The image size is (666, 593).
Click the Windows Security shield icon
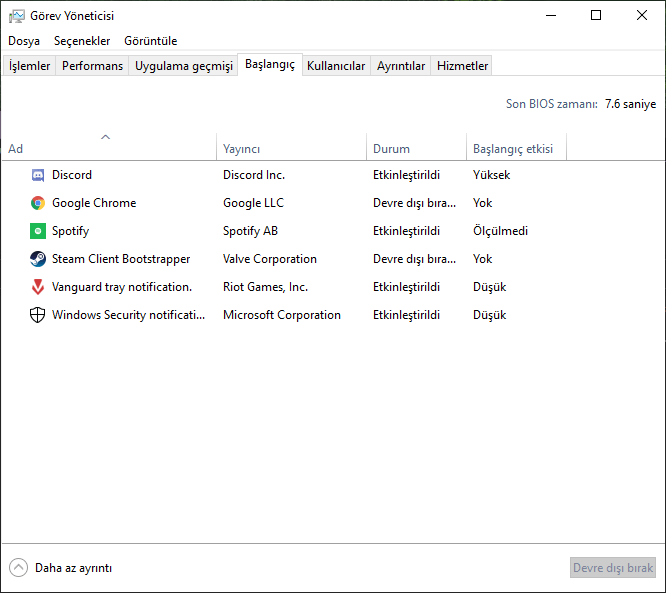[37, 315]
